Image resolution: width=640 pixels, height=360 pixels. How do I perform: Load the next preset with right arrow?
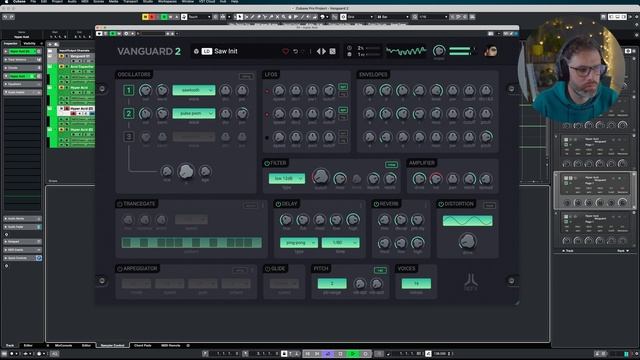324,51
